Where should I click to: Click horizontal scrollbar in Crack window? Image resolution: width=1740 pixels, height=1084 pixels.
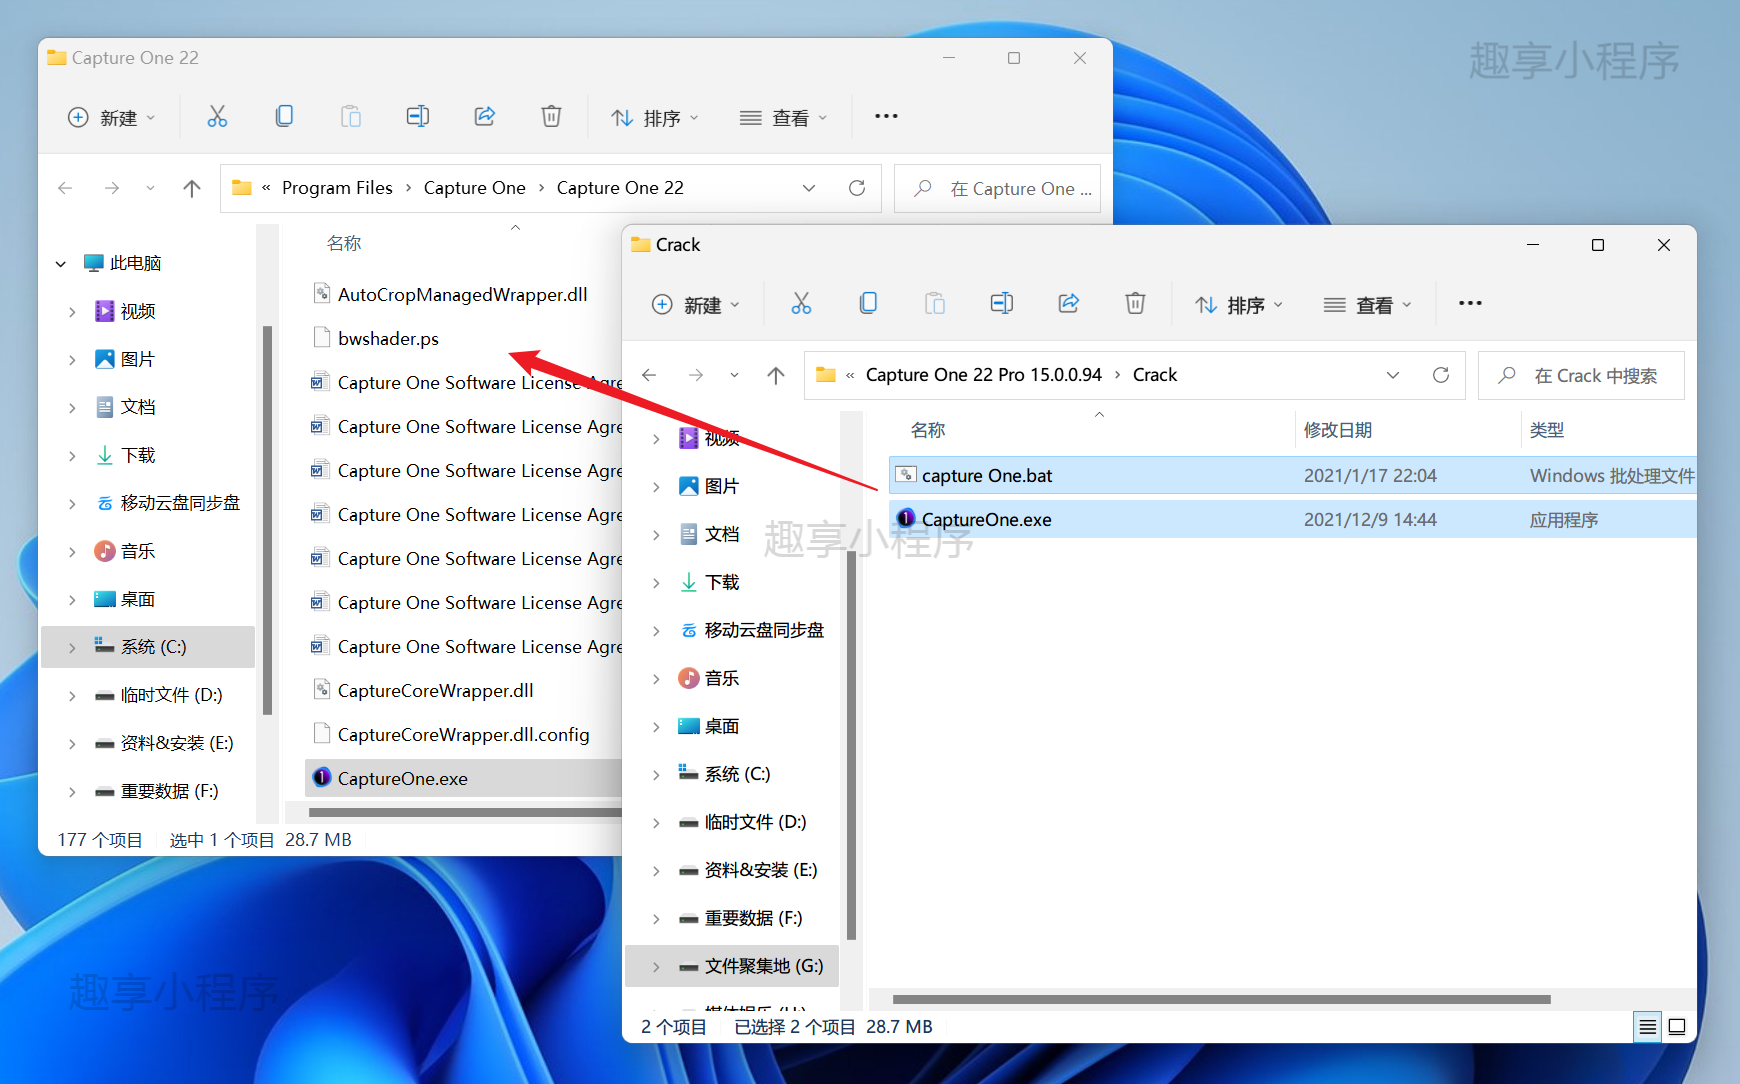(x=1221, y=999)
